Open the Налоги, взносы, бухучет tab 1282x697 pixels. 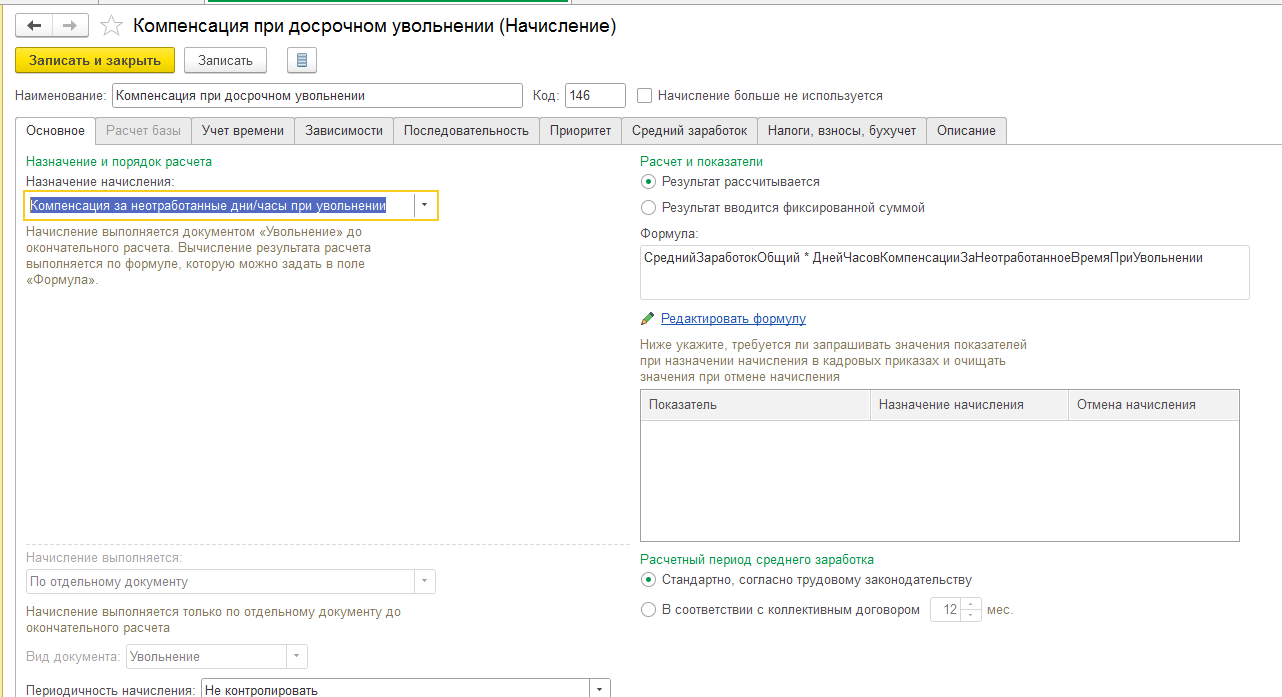tap(841, 131)
